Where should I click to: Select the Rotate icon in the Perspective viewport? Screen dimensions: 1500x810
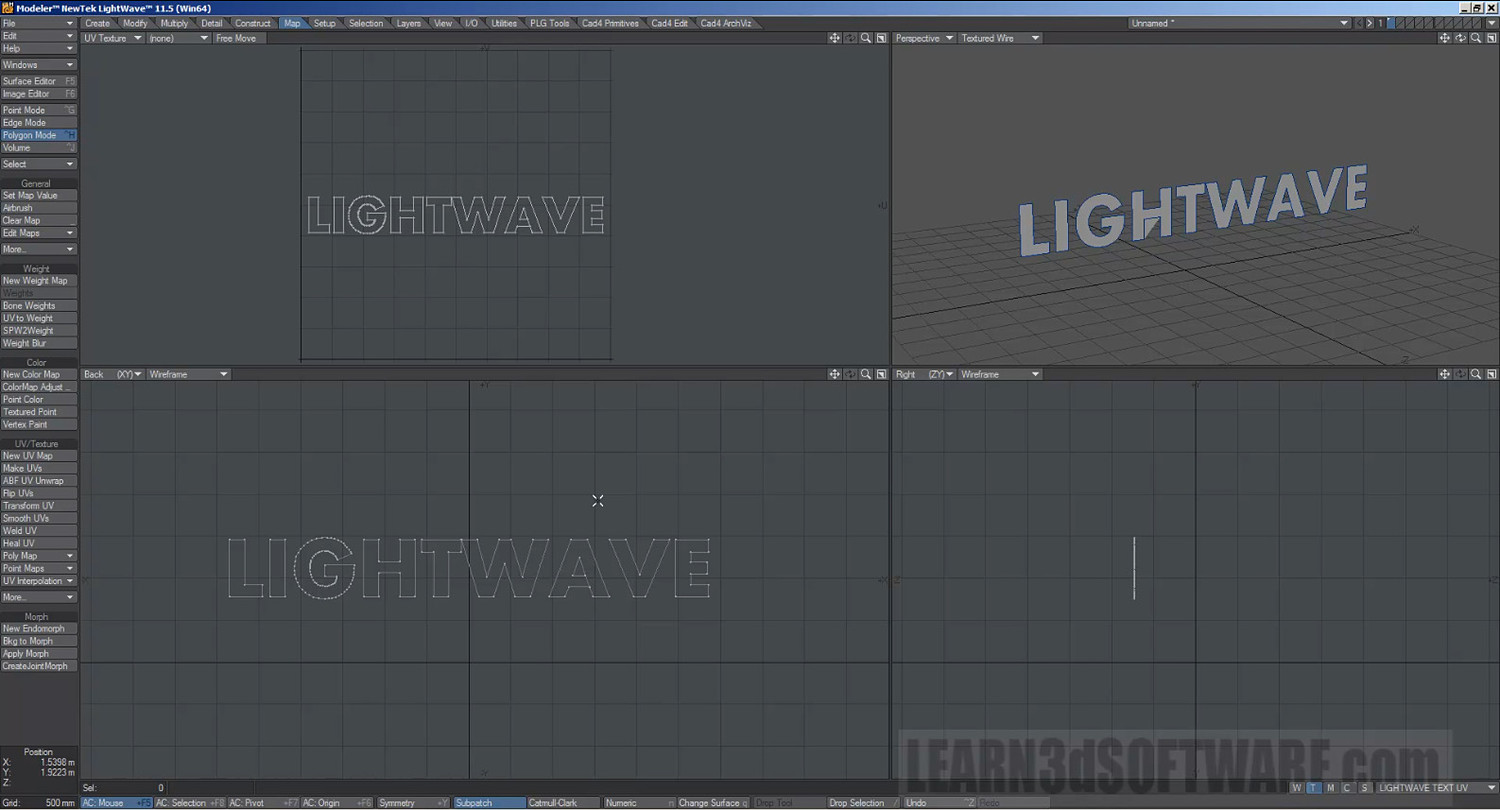[1460, 37]
